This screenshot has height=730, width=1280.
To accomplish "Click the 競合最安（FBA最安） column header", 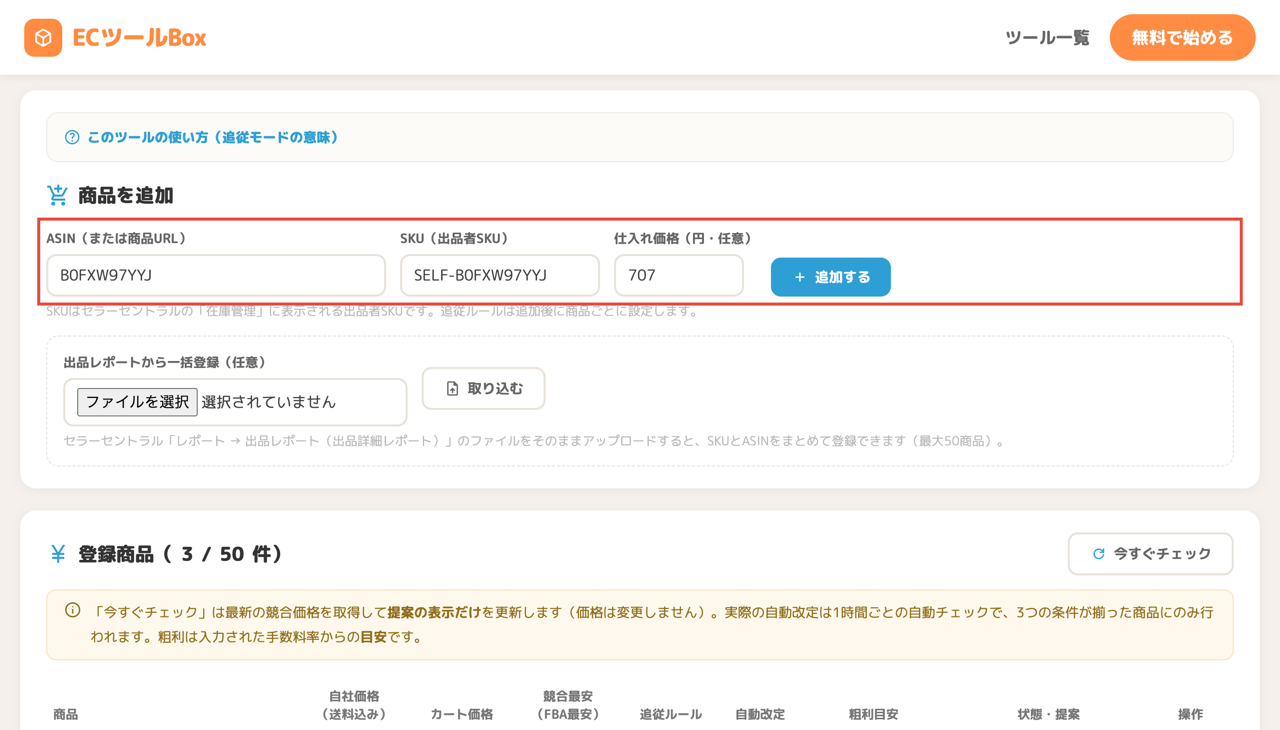I will (x=568, y=705).
